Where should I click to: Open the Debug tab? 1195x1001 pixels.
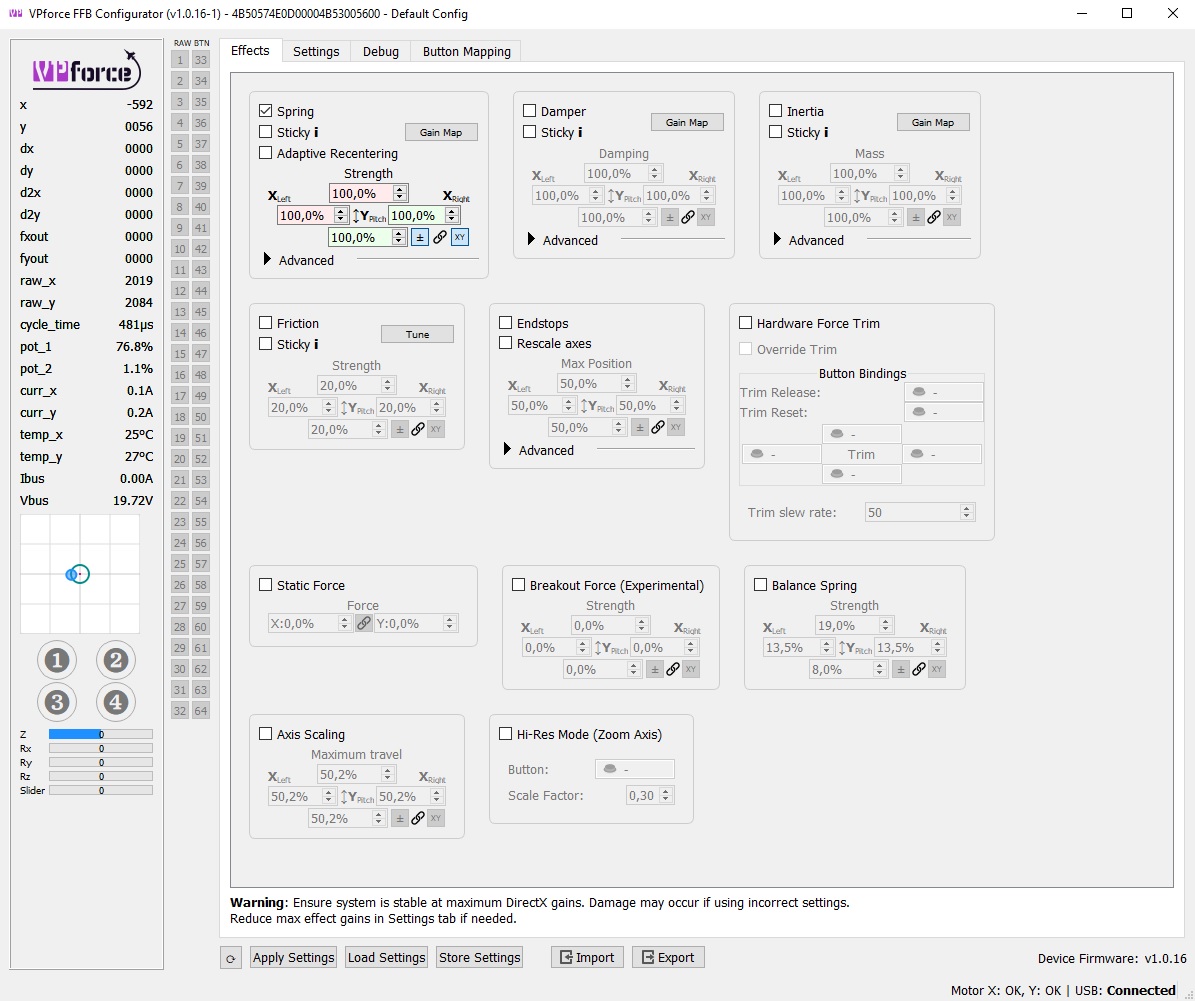pos(380,51)
